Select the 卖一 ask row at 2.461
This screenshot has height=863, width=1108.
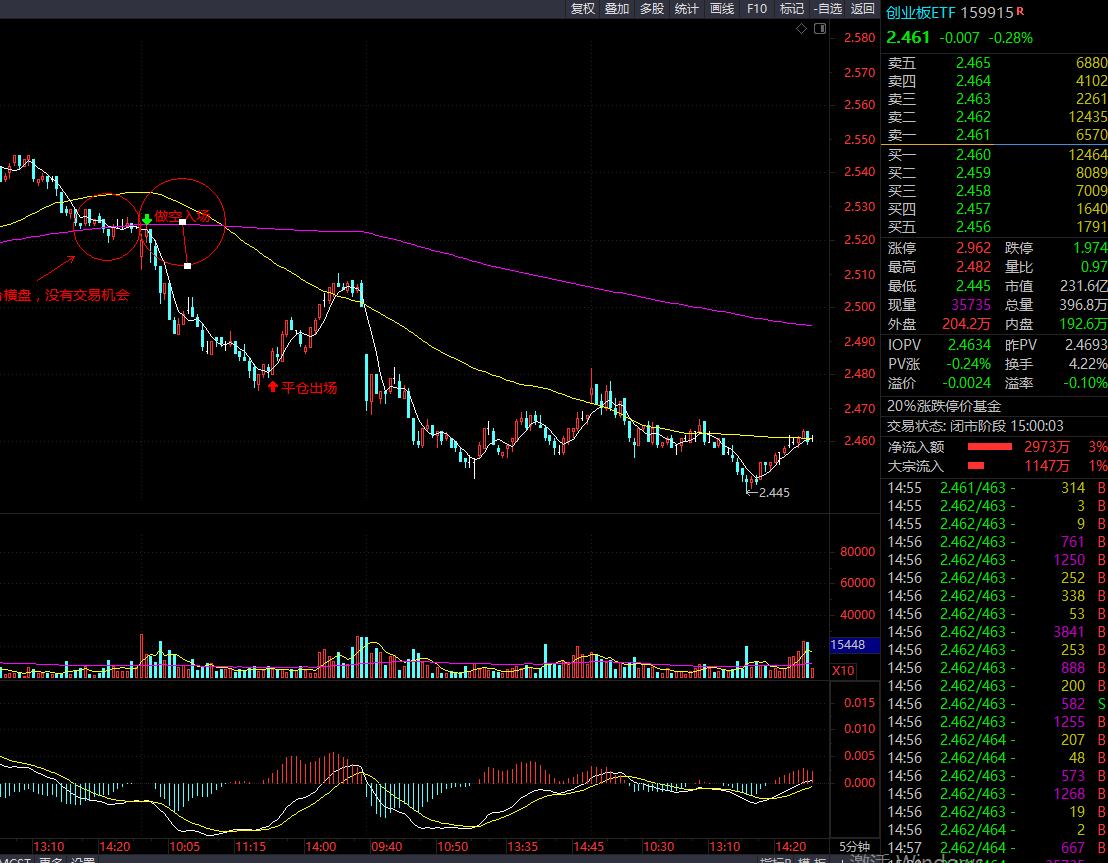996,135
